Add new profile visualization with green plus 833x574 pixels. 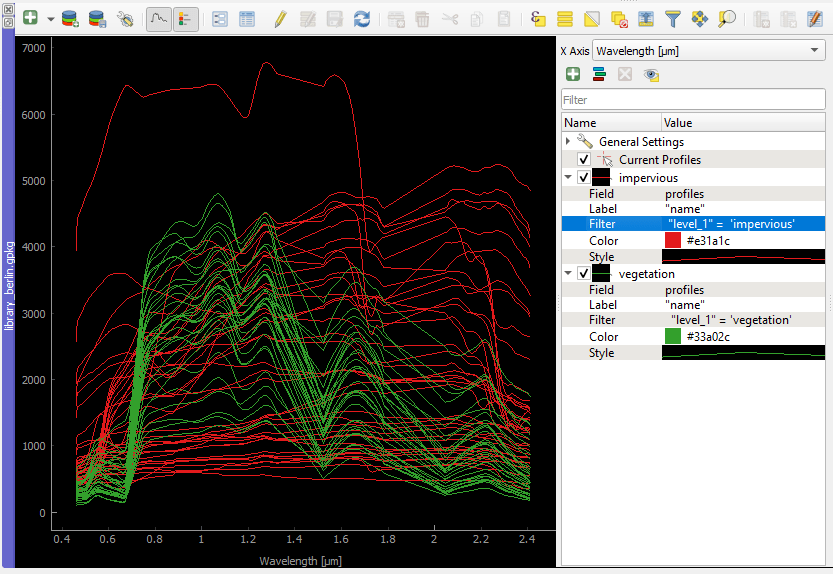pyautogui.click(x=573, y=74)
